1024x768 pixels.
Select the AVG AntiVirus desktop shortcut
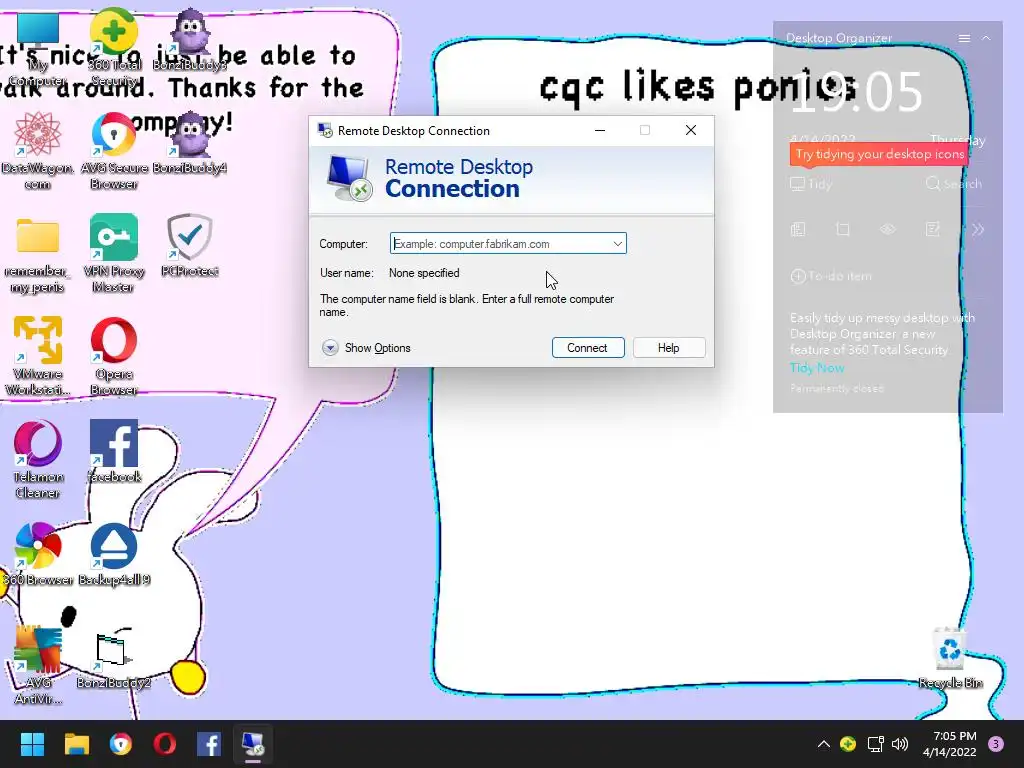coord(38,665)
